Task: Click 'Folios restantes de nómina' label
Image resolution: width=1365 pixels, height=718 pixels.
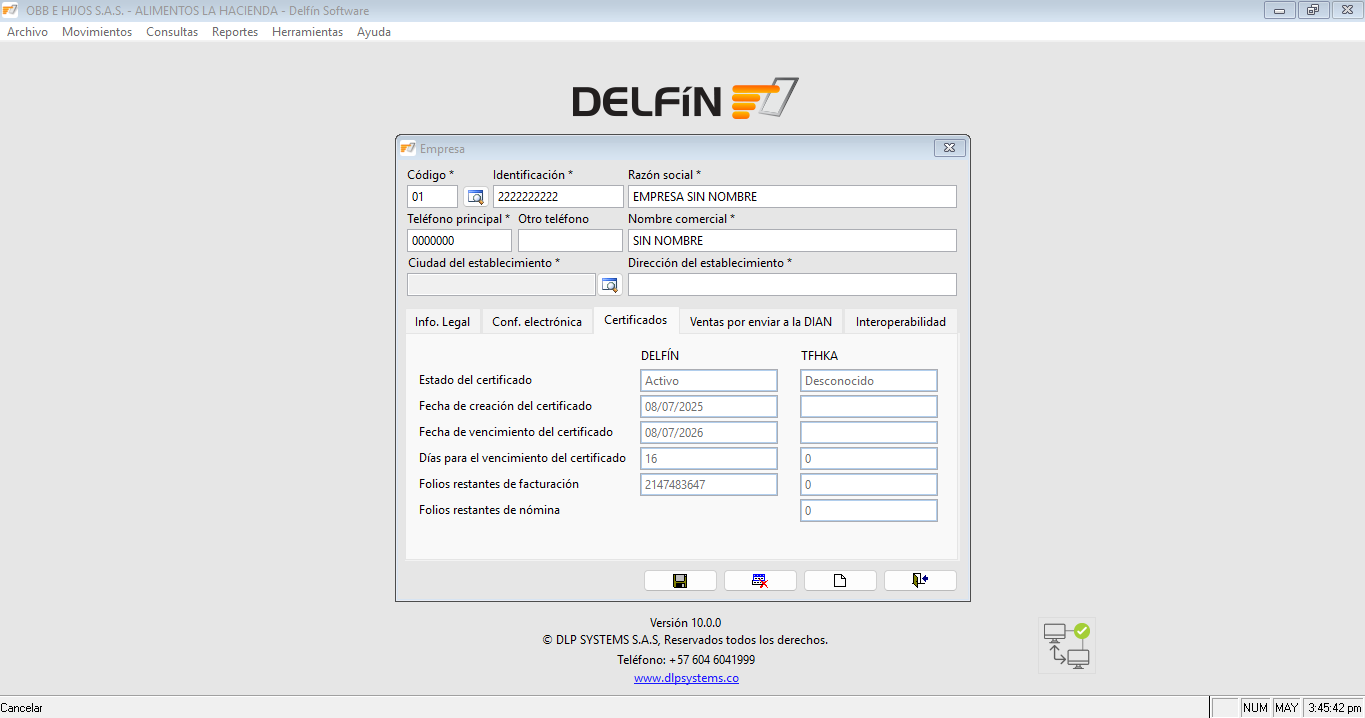Action: pyautogui.click(x=489, y=510)
